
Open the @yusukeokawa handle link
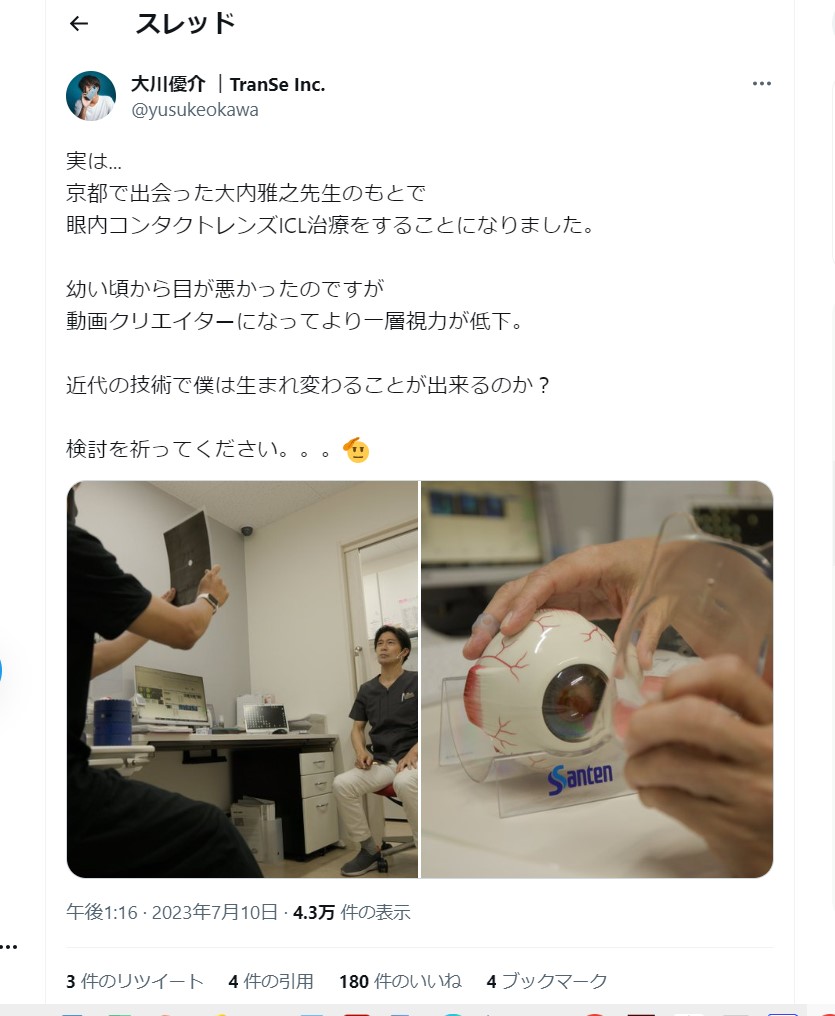click(x=195, y=110)
